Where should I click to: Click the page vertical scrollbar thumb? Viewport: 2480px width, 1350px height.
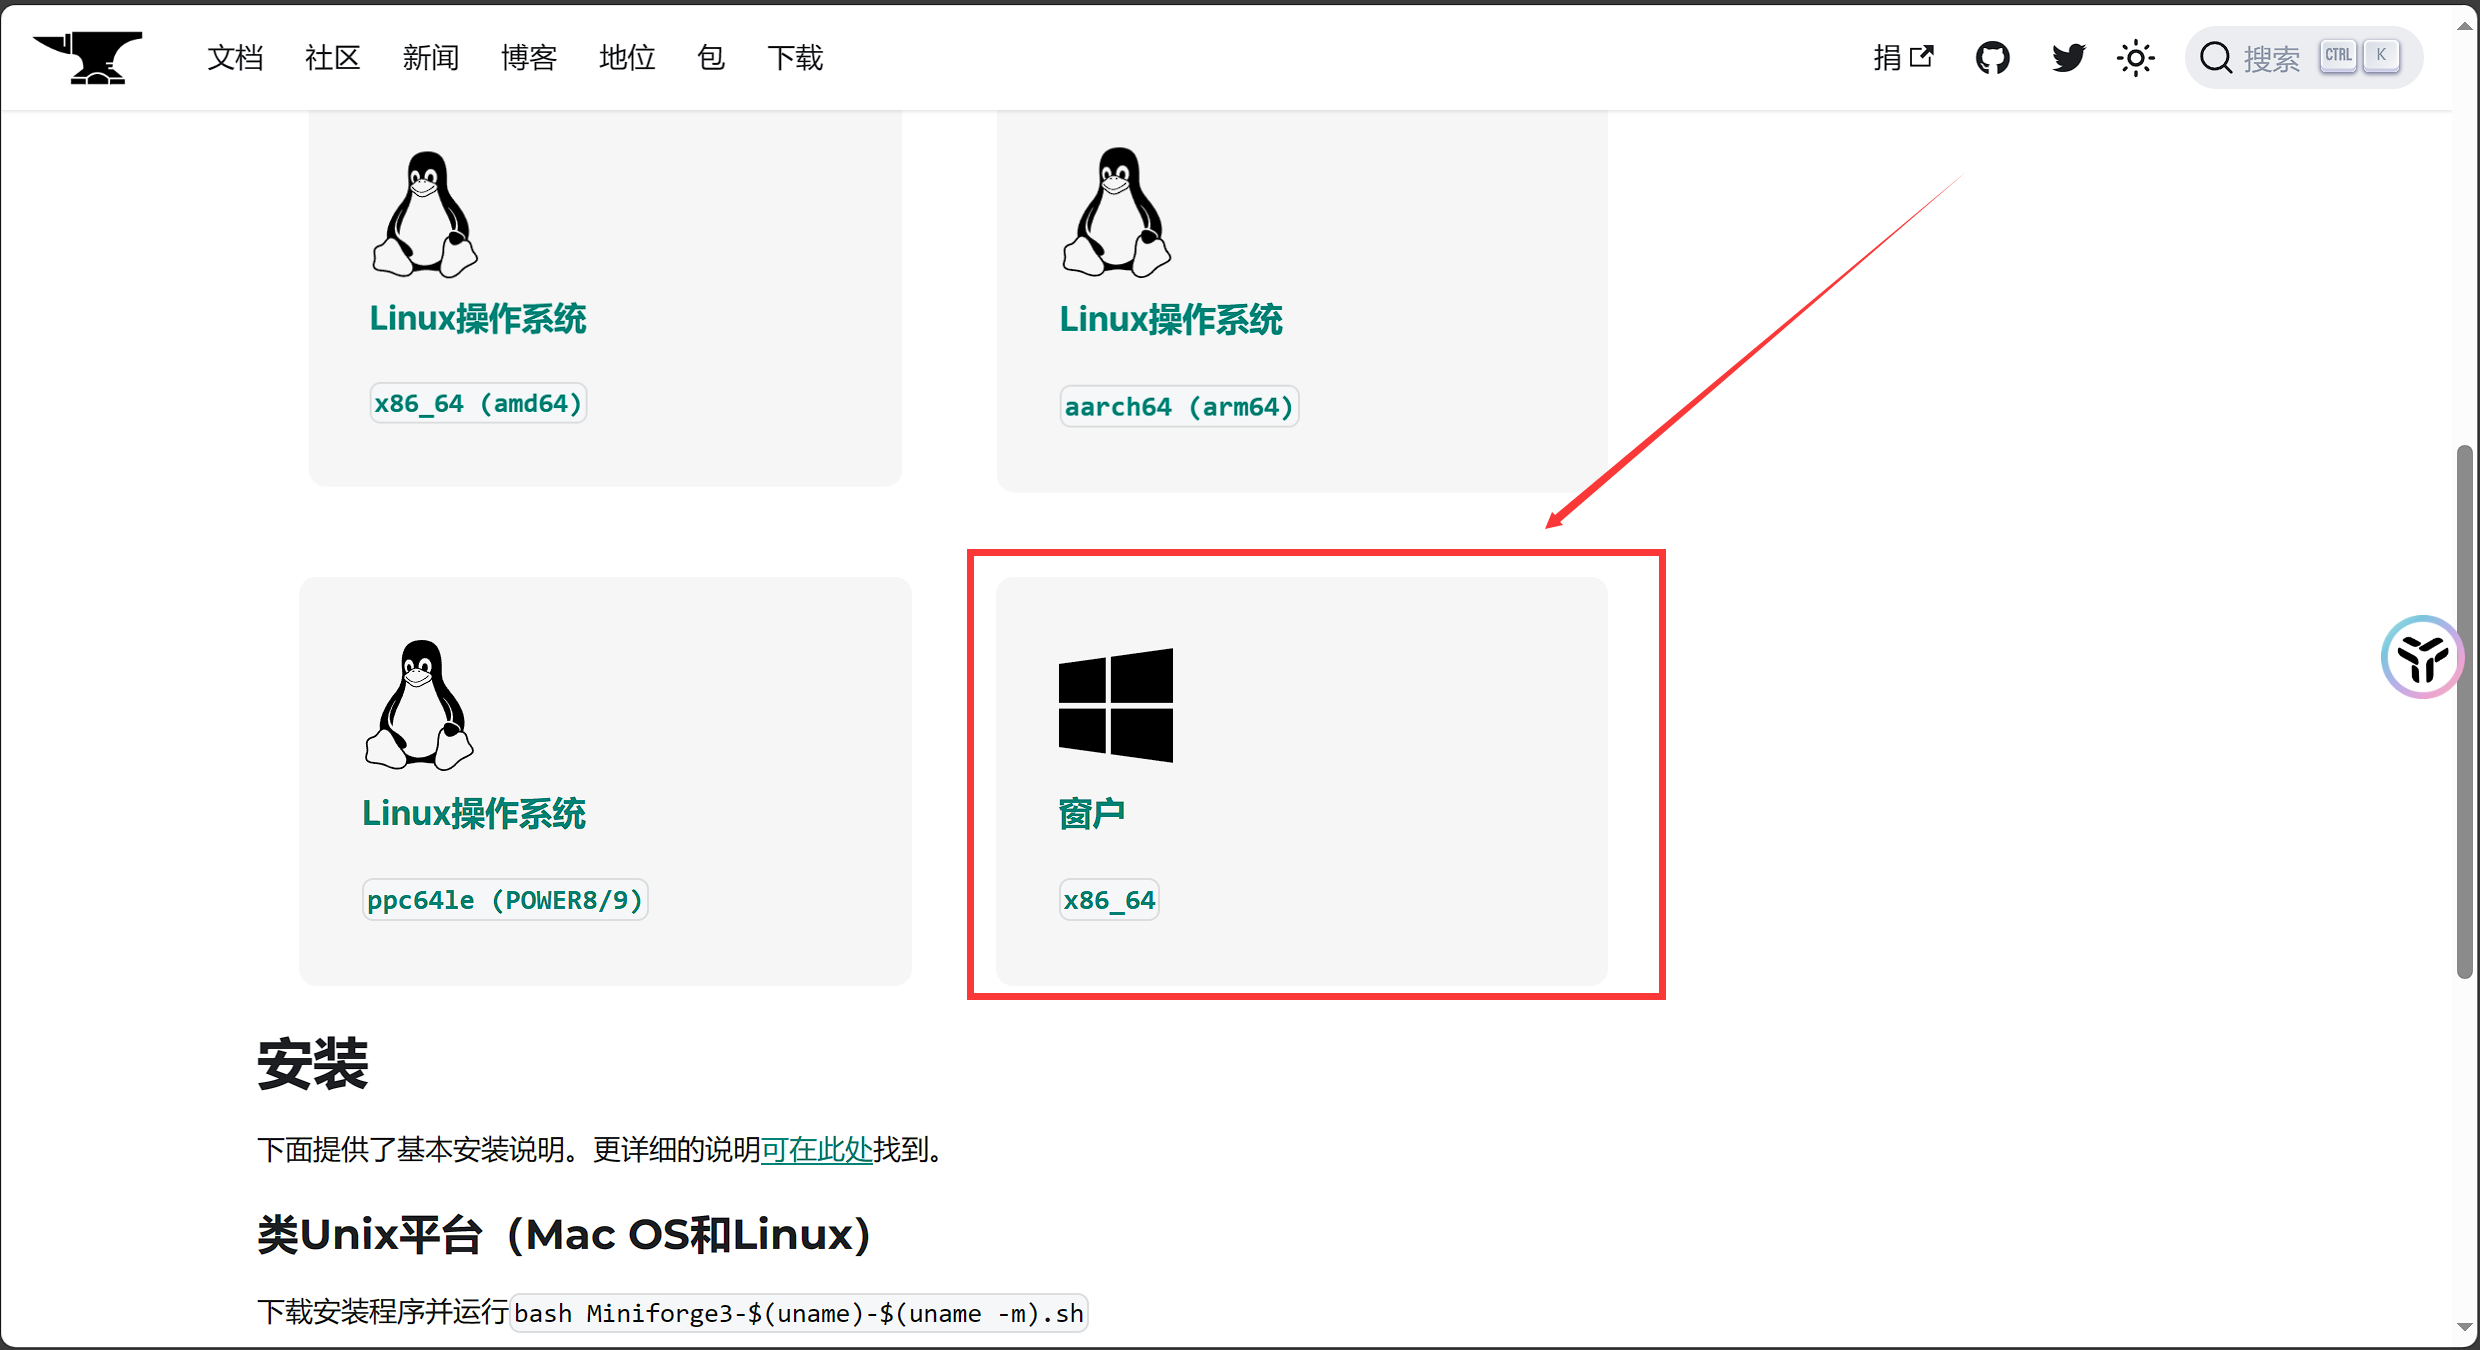click(x=2465, y=712)
